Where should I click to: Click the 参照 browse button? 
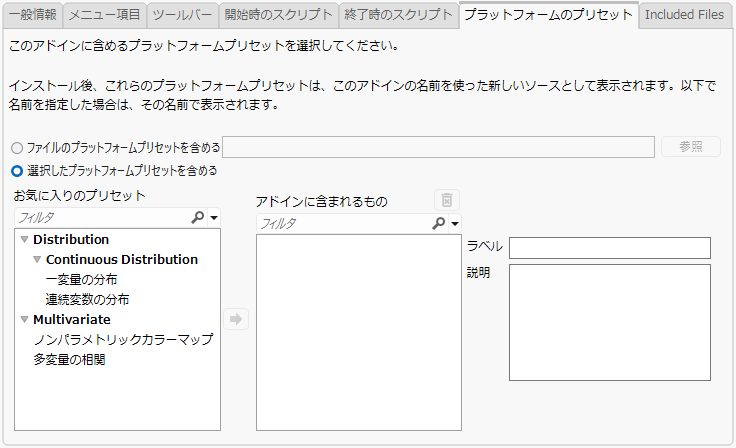[x=691, y=147]
